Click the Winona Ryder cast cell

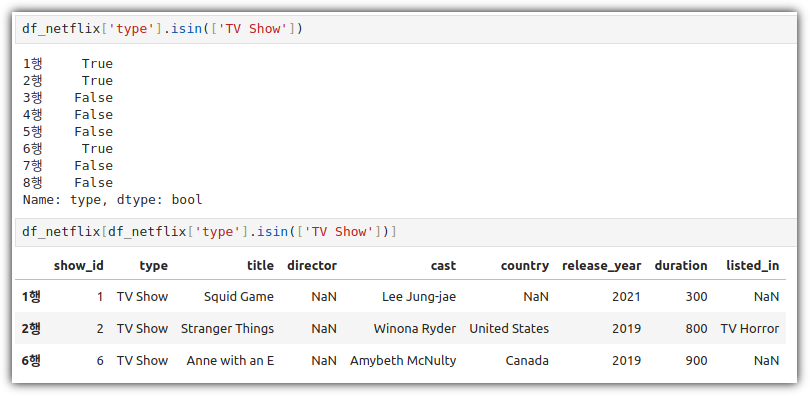point(415,329)
